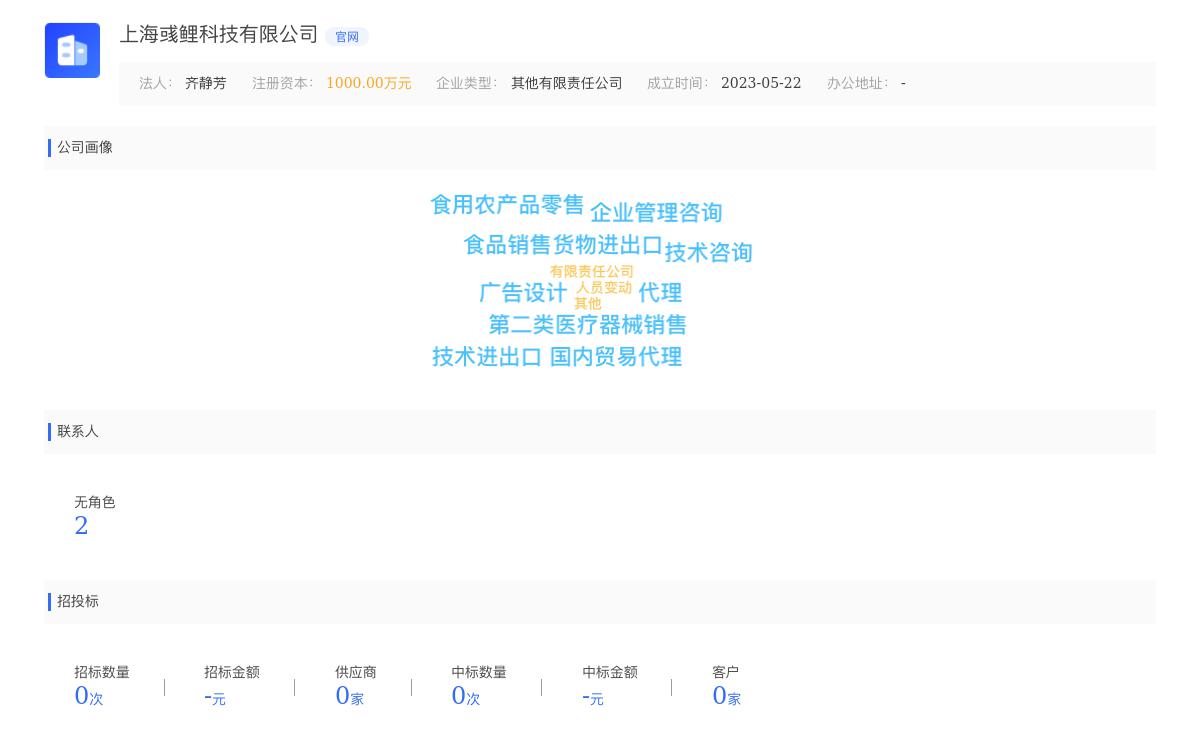Viewport: 1200px width, 752px height.
Task: Click word cloud tag 食品销售
Action: pos(507,245)
